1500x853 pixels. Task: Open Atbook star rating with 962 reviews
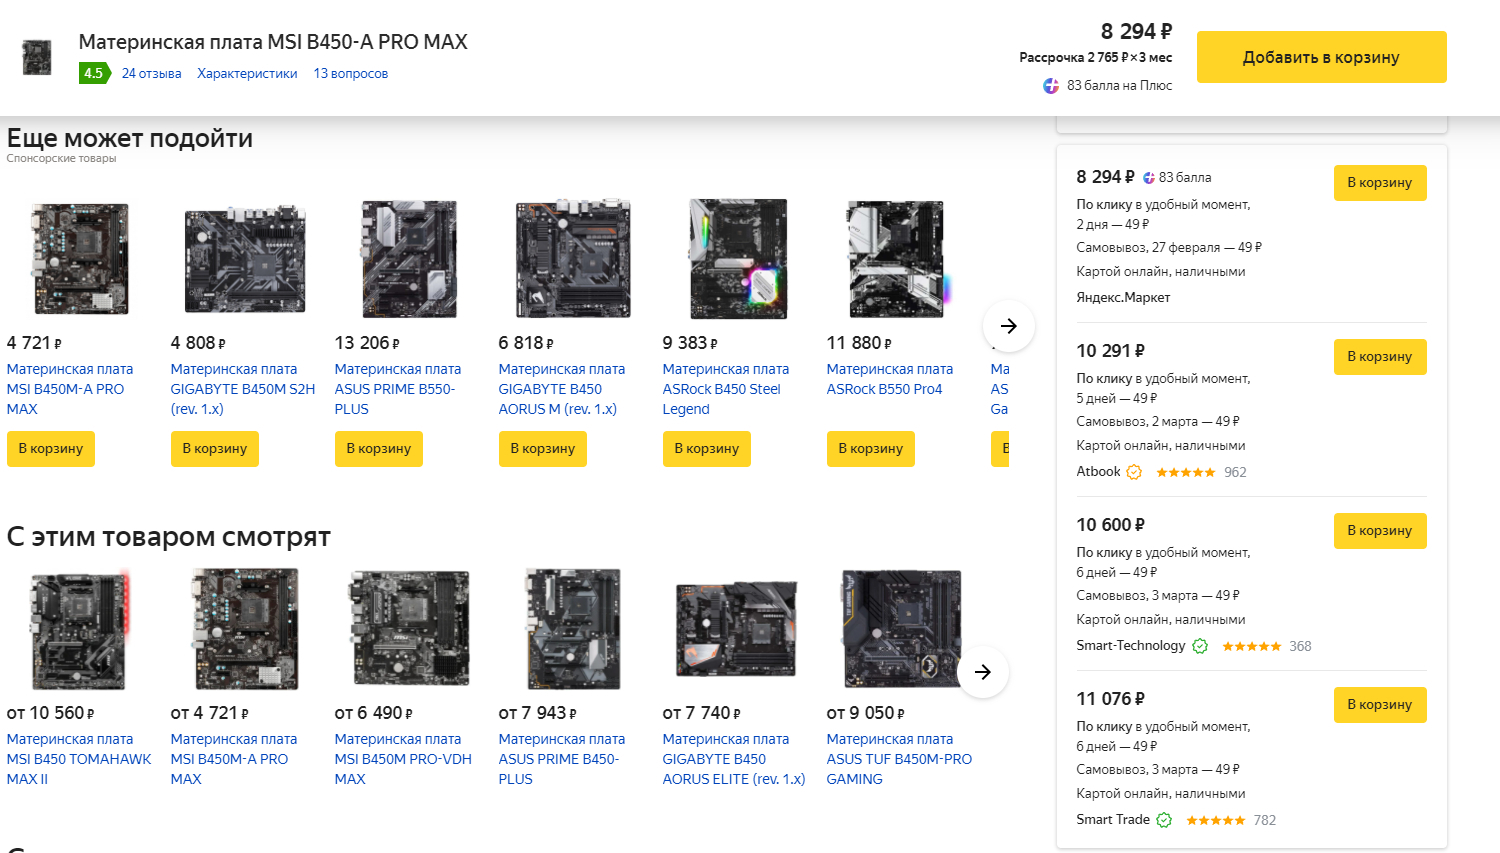click(x=1201, y=472)
